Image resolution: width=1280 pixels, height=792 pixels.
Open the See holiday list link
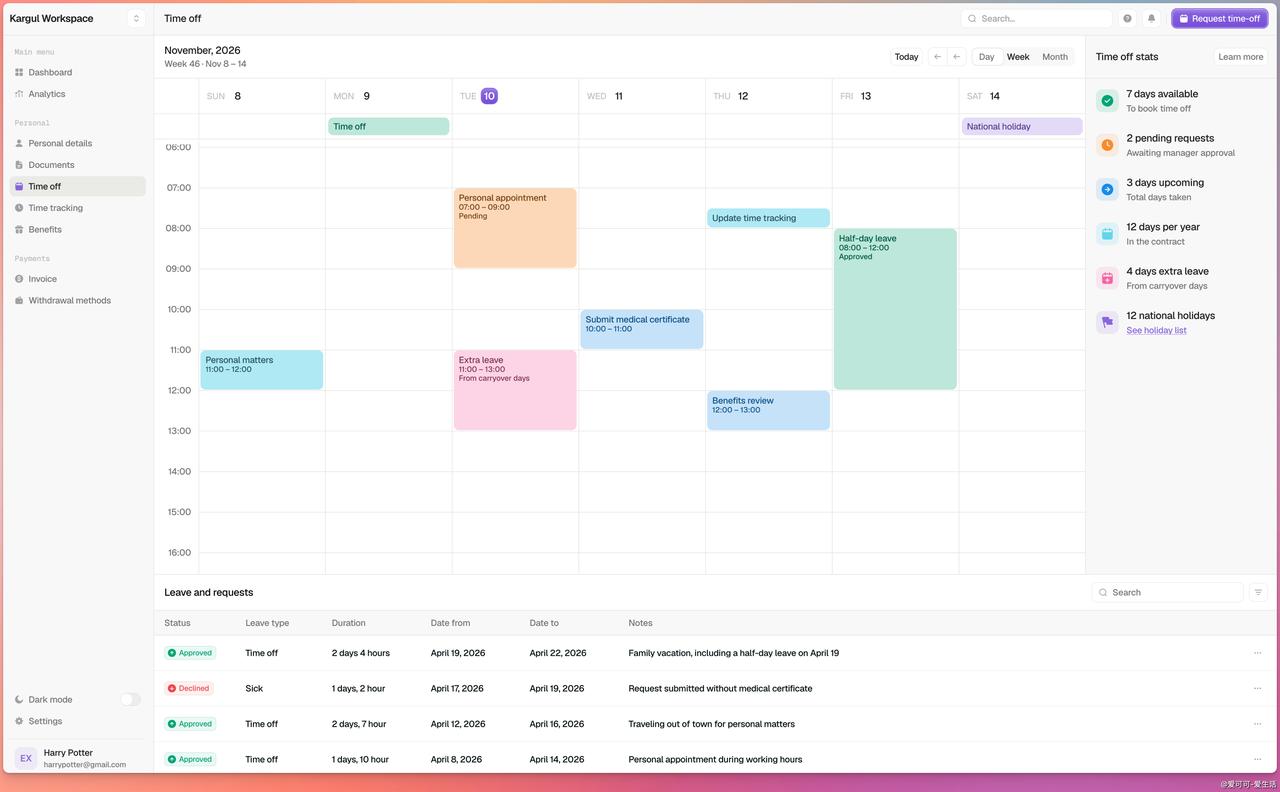[x=1156, y=331]
